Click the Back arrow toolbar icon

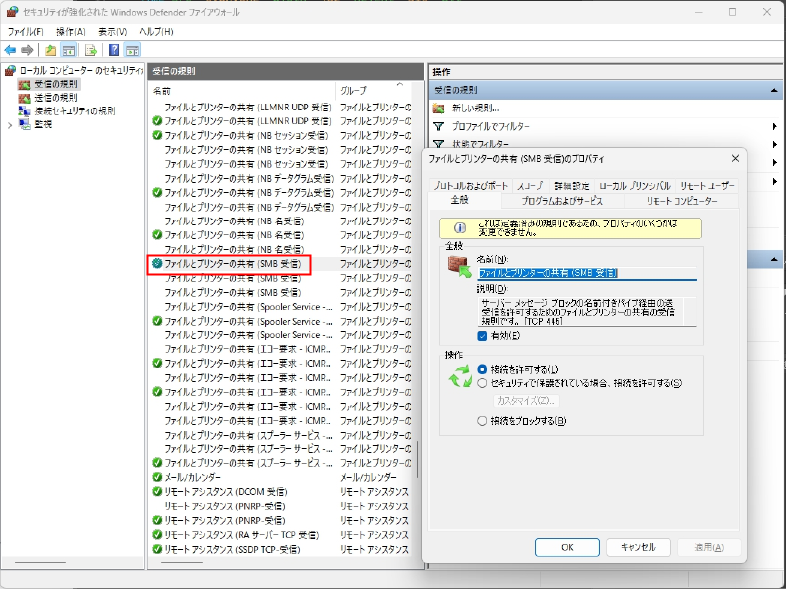click(10, 50)
